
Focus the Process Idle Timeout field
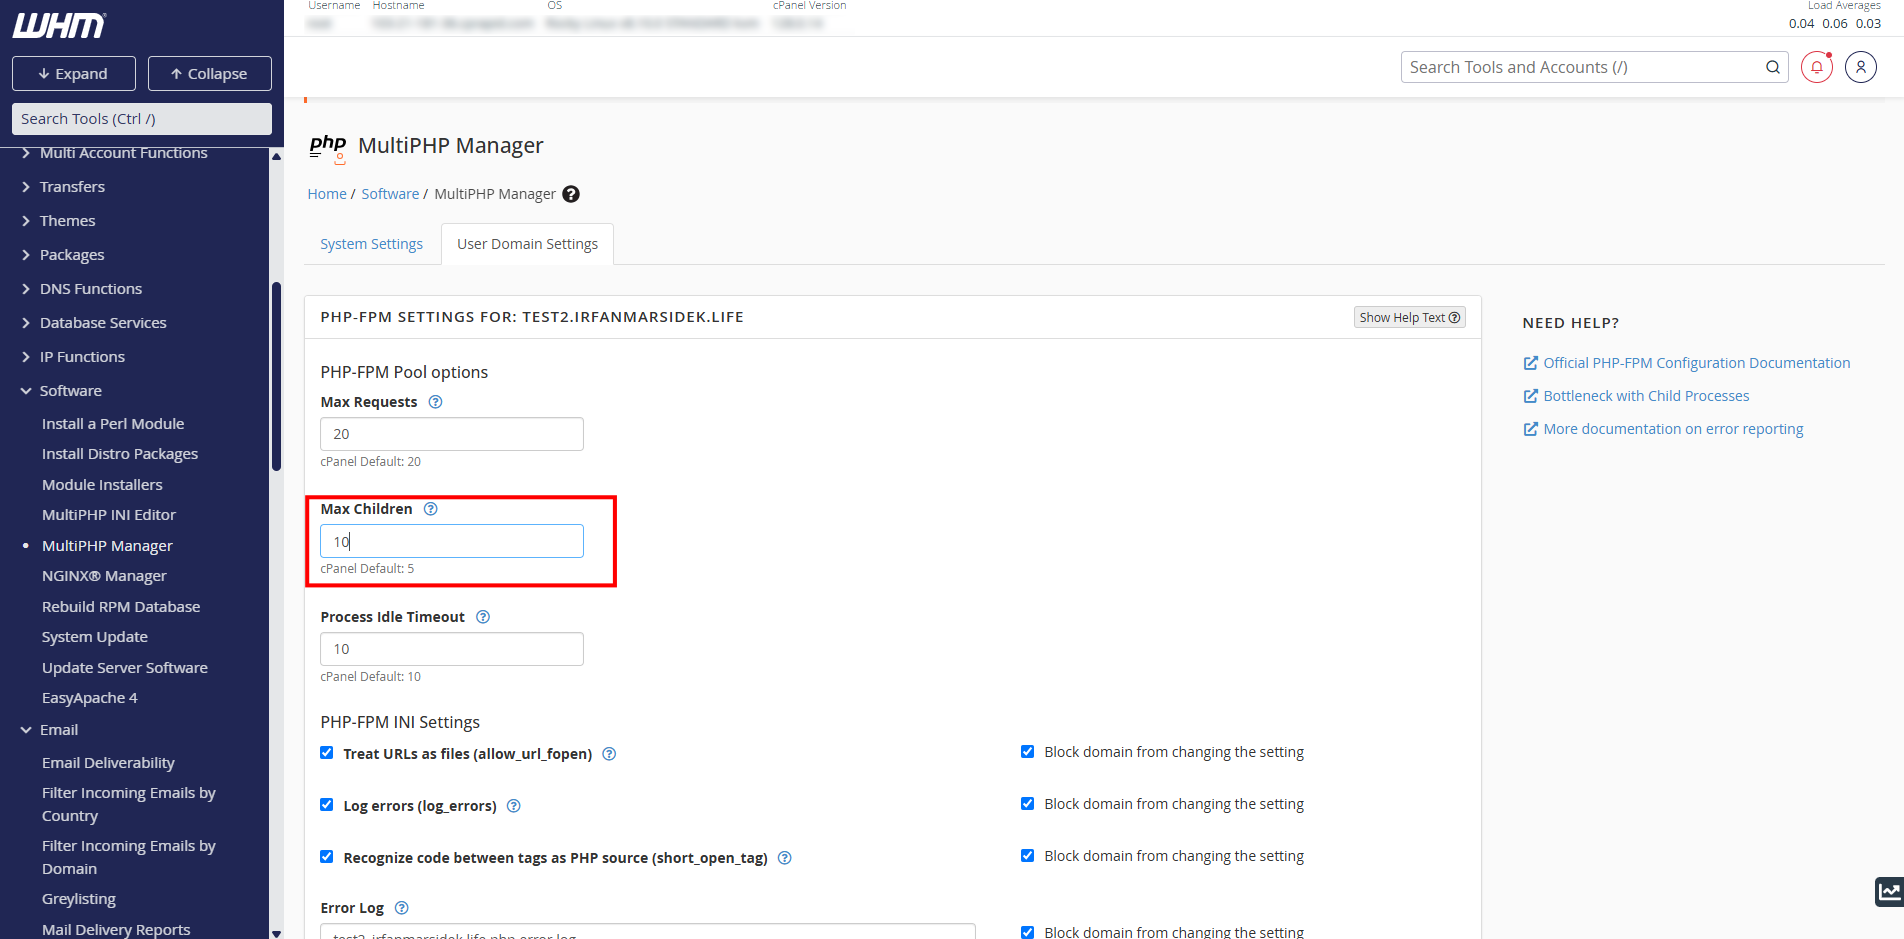point(452,649)
